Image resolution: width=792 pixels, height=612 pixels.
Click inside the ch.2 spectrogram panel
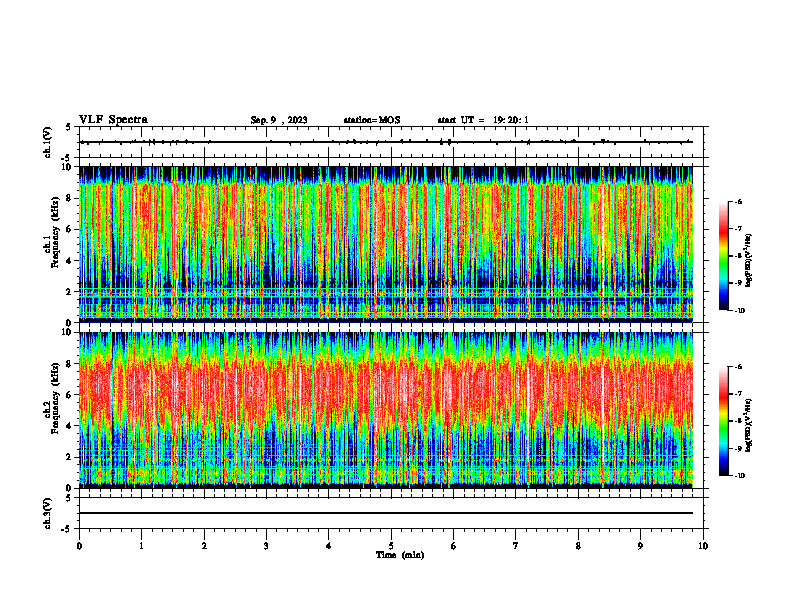click(x=386, y=410)
